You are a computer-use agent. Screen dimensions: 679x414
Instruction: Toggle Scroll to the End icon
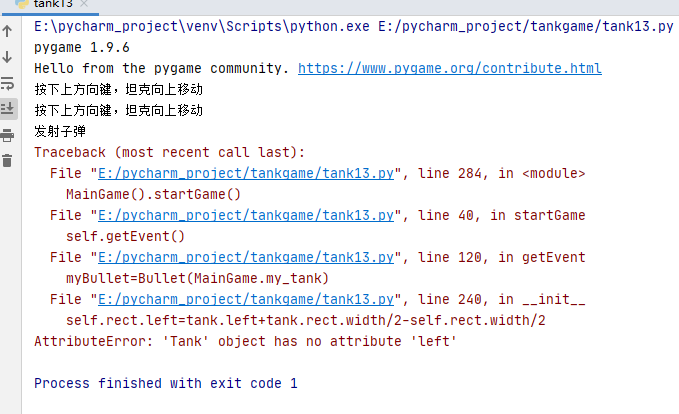pyautogui.click(x=7, y=108)
